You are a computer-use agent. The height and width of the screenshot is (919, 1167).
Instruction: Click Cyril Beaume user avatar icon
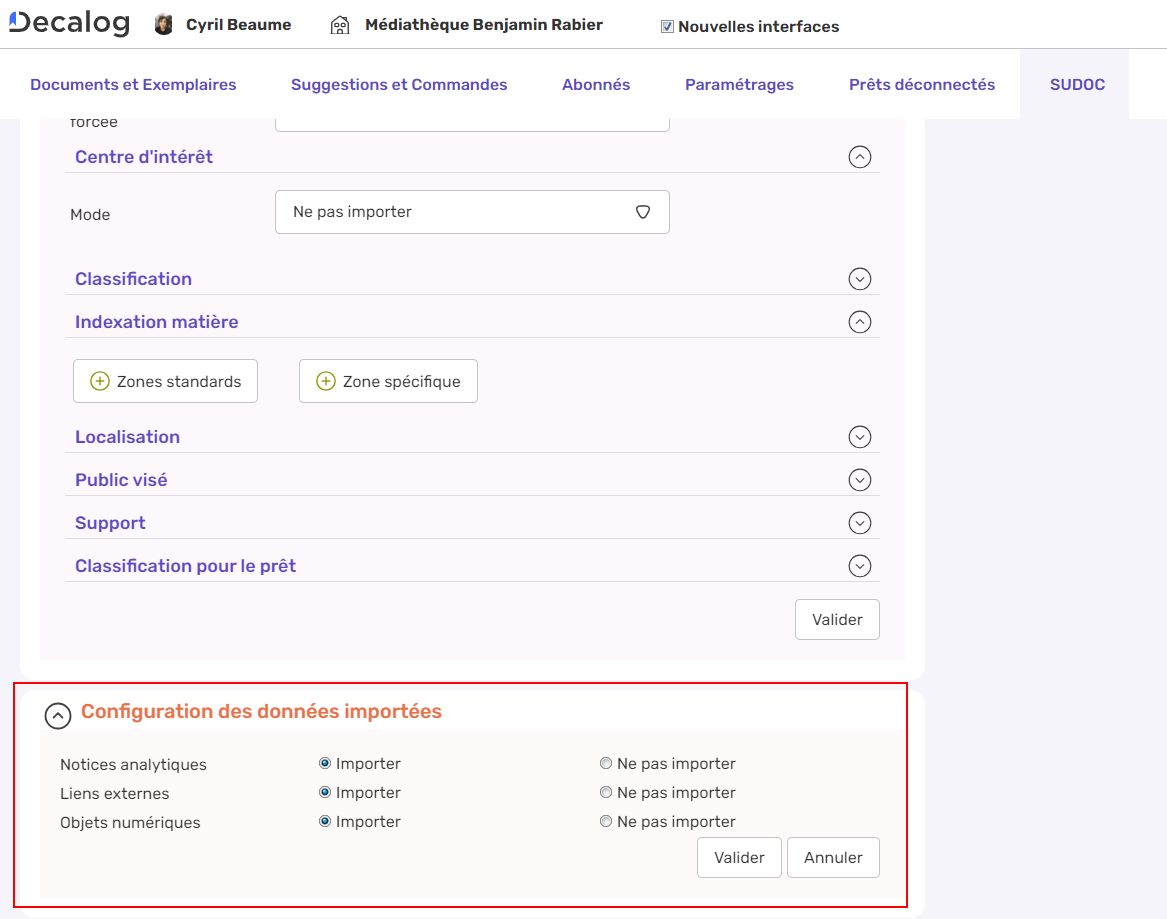point(164,25)
